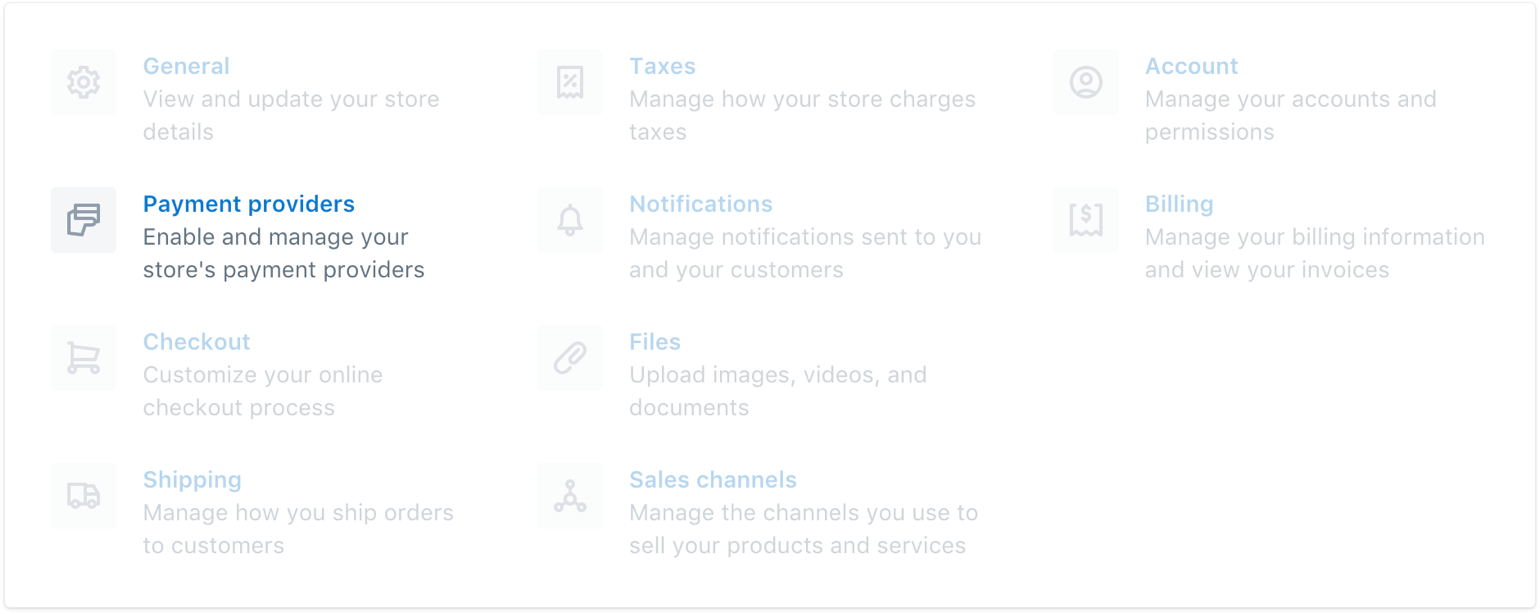Open Payment providers settings
Image resolution: width=1540 pixels, height=614 pixels.
tap(249, 204)
